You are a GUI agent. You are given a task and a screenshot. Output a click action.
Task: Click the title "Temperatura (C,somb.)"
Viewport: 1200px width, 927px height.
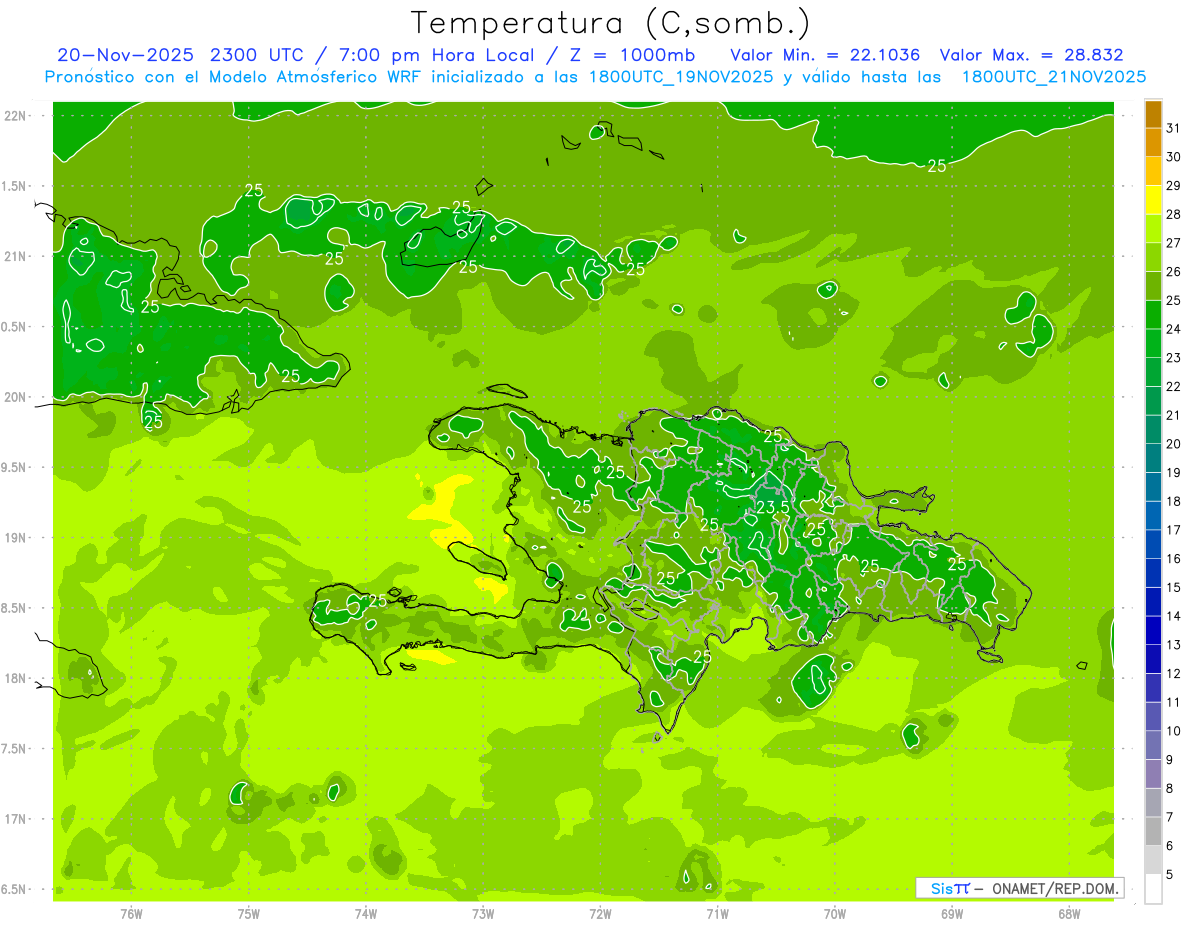click(610, 23)
